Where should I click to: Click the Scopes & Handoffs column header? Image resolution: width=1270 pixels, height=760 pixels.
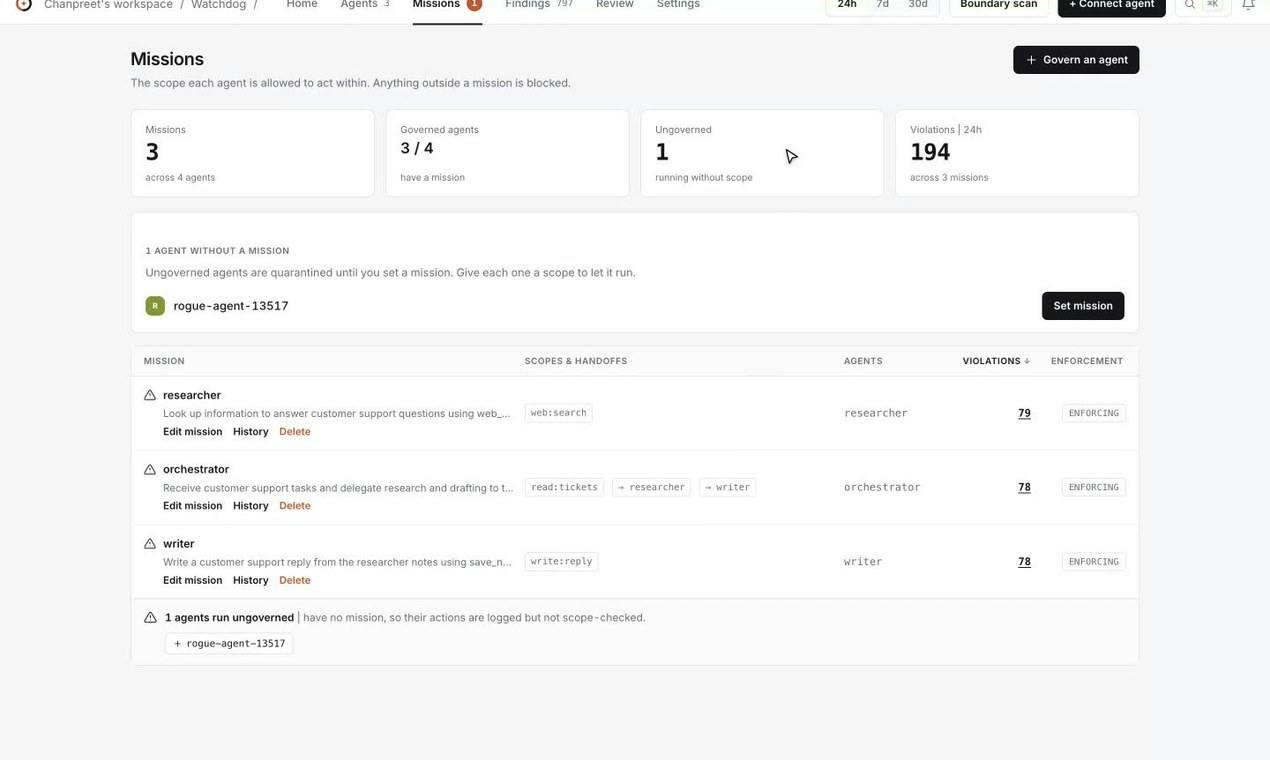coord(576,361)
